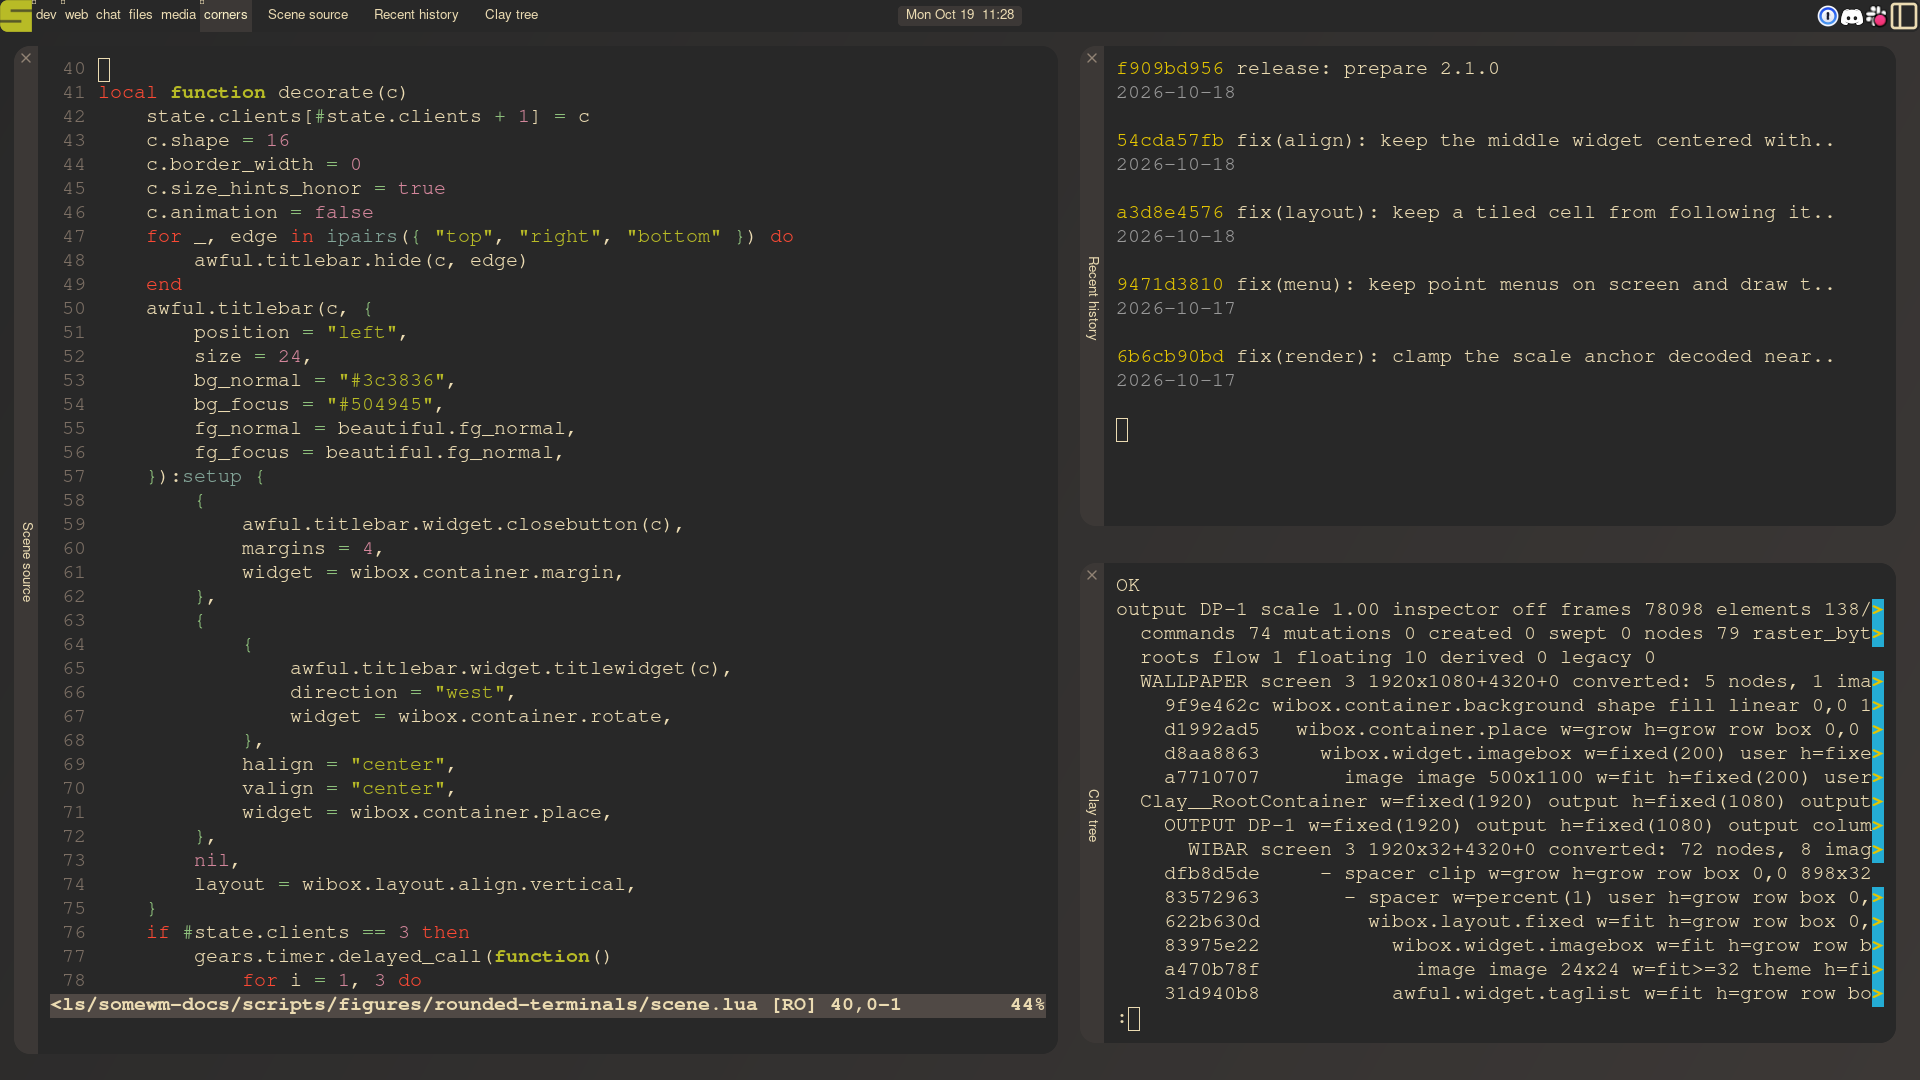Click the tiling layout indicator icon
Viewport: 1920px width, 1080px height.
pos(1904,16)
